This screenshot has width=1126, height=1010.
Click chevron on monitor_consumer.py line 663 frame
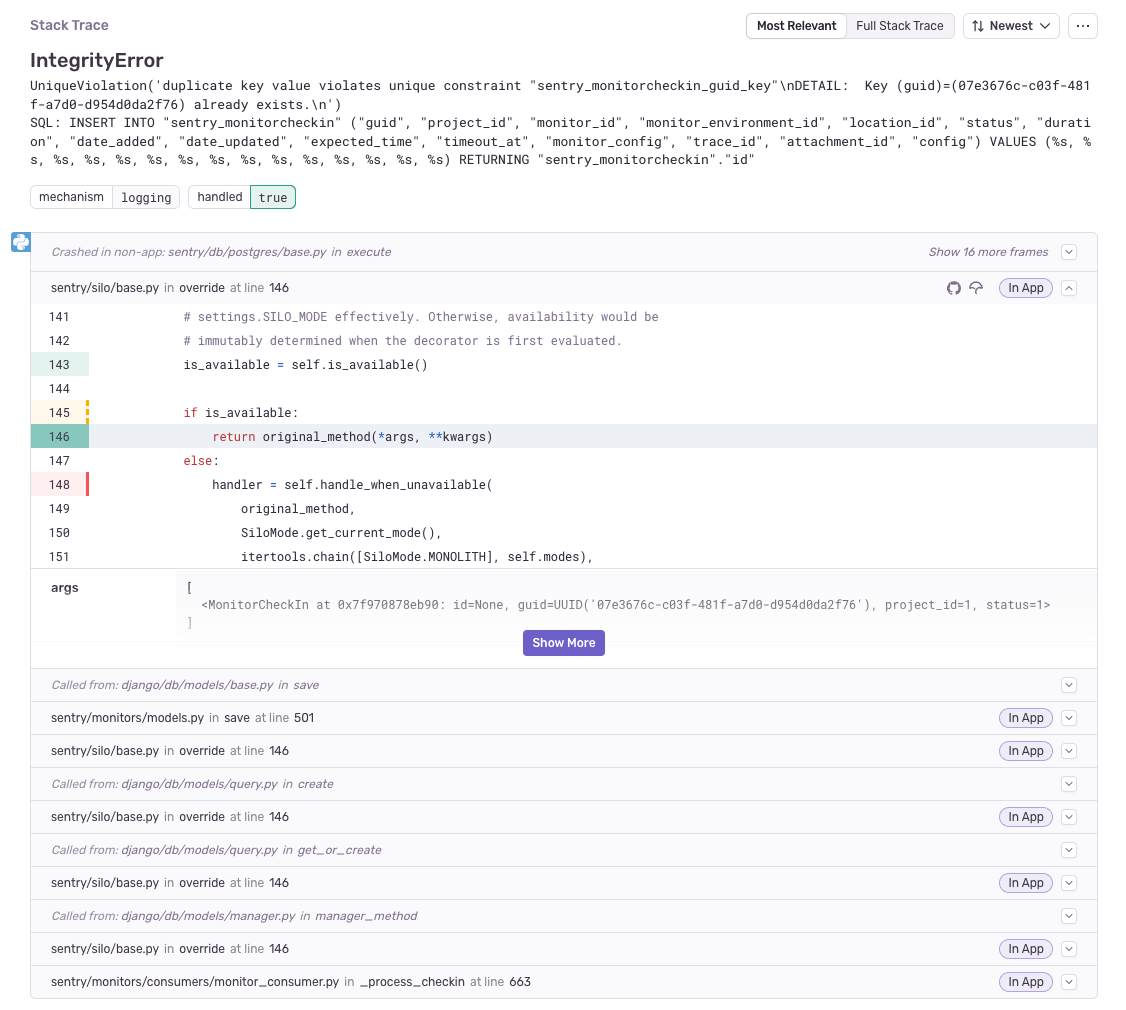point(1069,982)
